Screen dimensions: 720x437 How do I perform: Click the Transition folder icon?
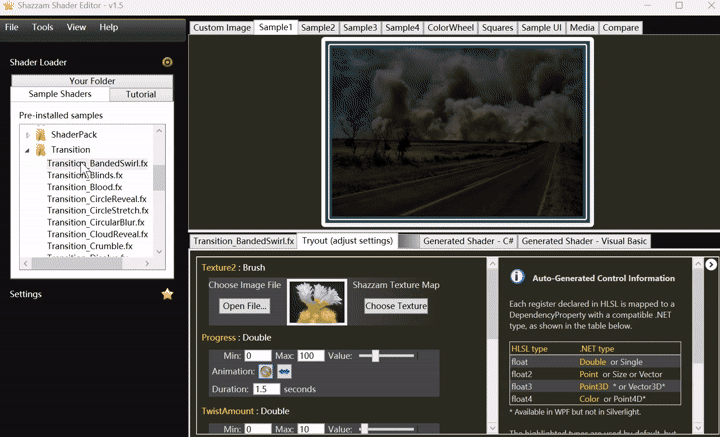(x=41, y=150)
